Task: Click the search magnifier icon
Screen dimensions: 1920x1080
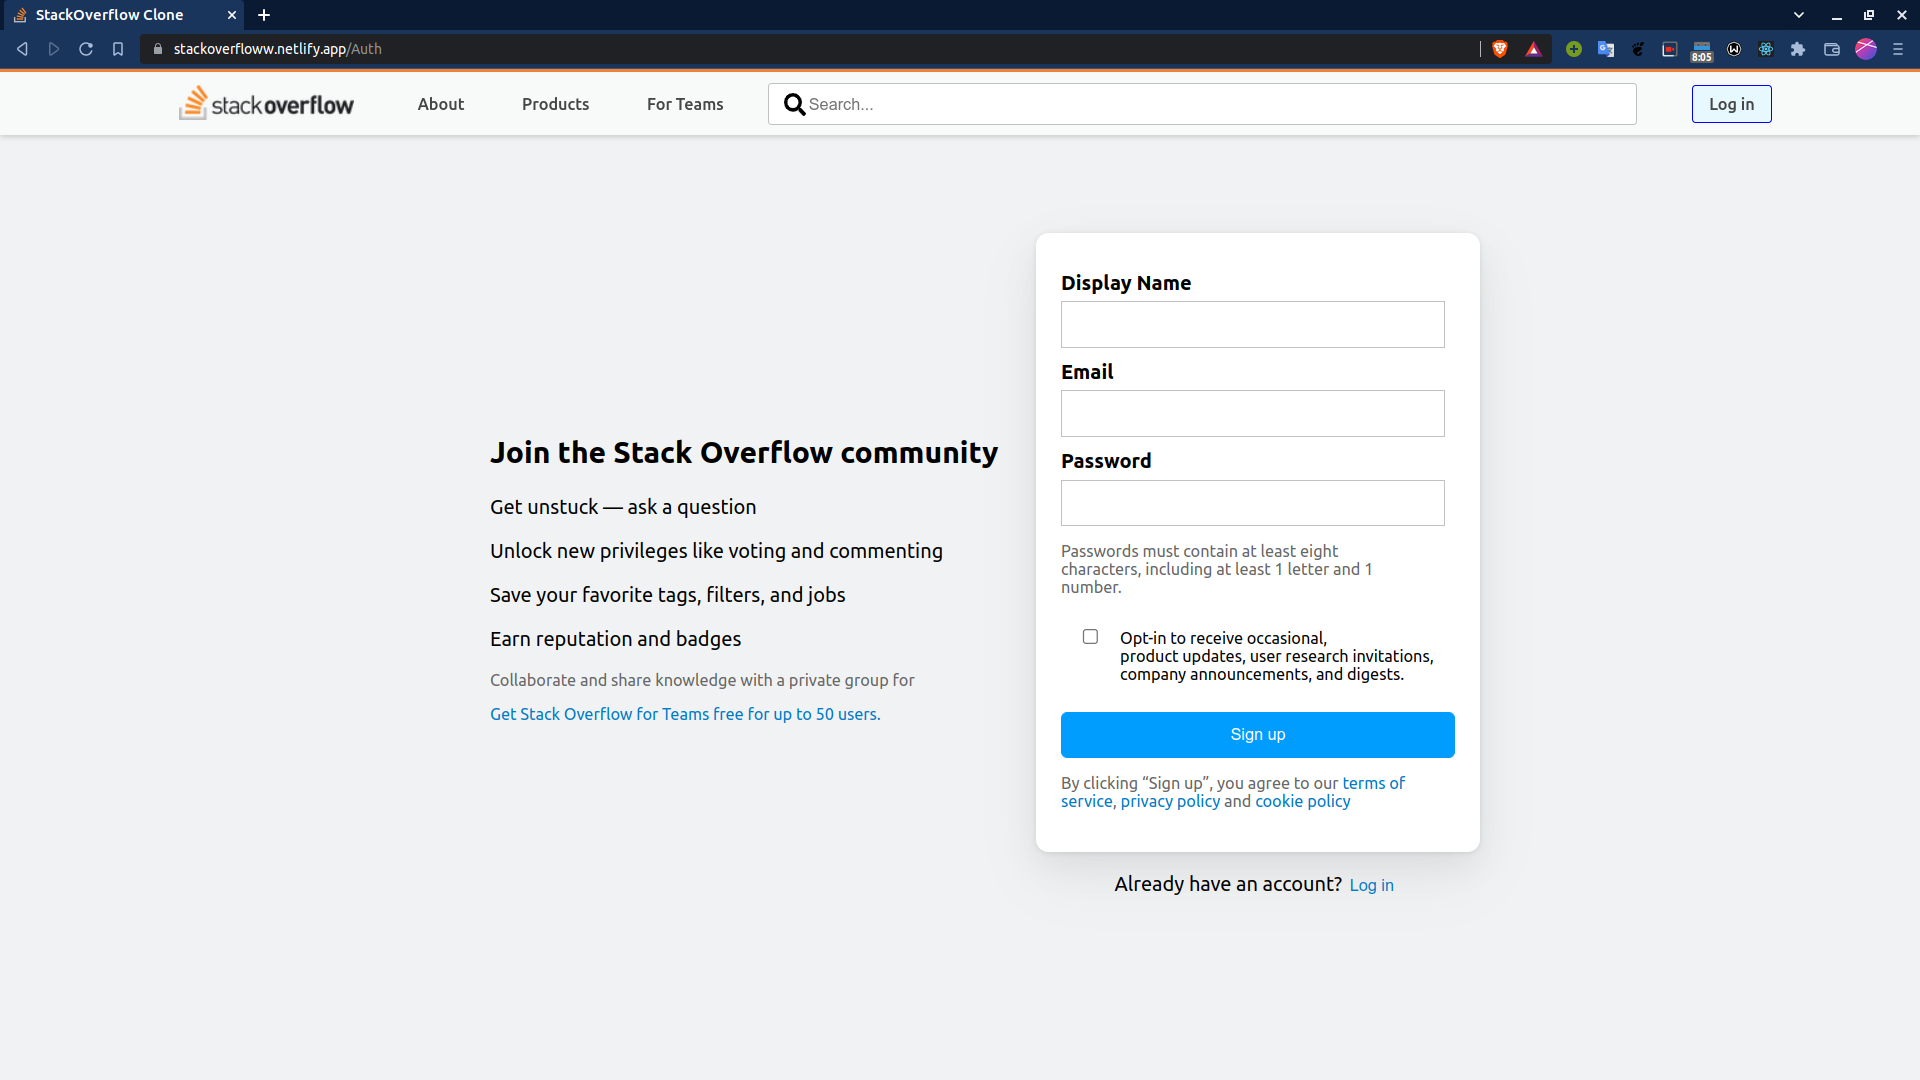Action: point(794,104)
